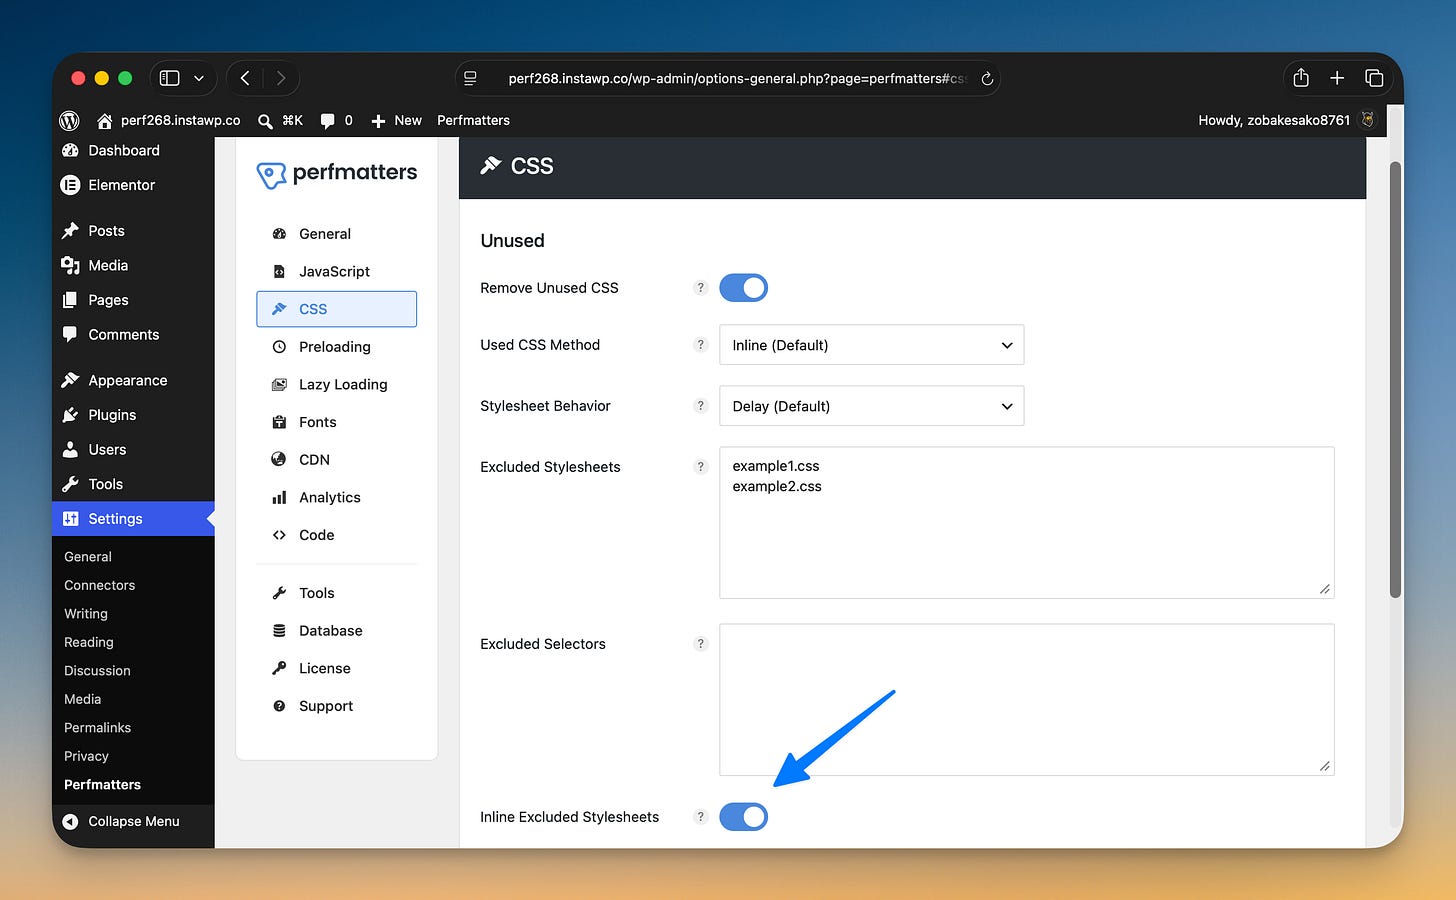The image size is (1456, 900).
Task: Select the JavaScript tab in Perfmatters menu
Action: coord(336,272)
